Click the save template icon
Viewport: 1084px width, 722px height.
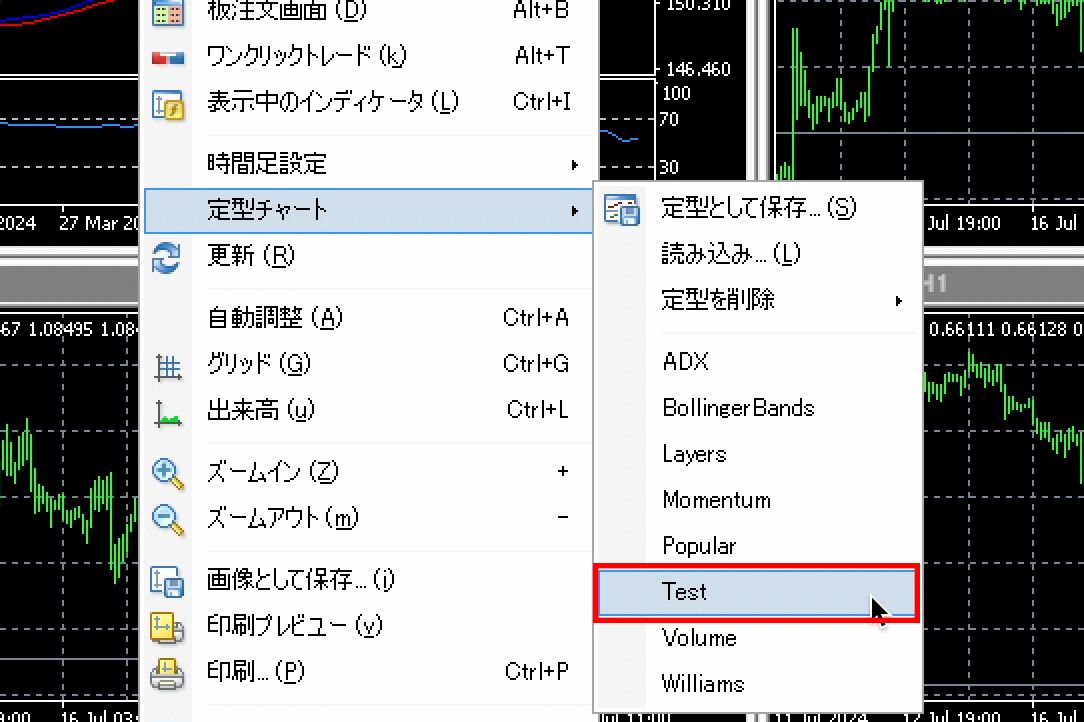point(622,209)
